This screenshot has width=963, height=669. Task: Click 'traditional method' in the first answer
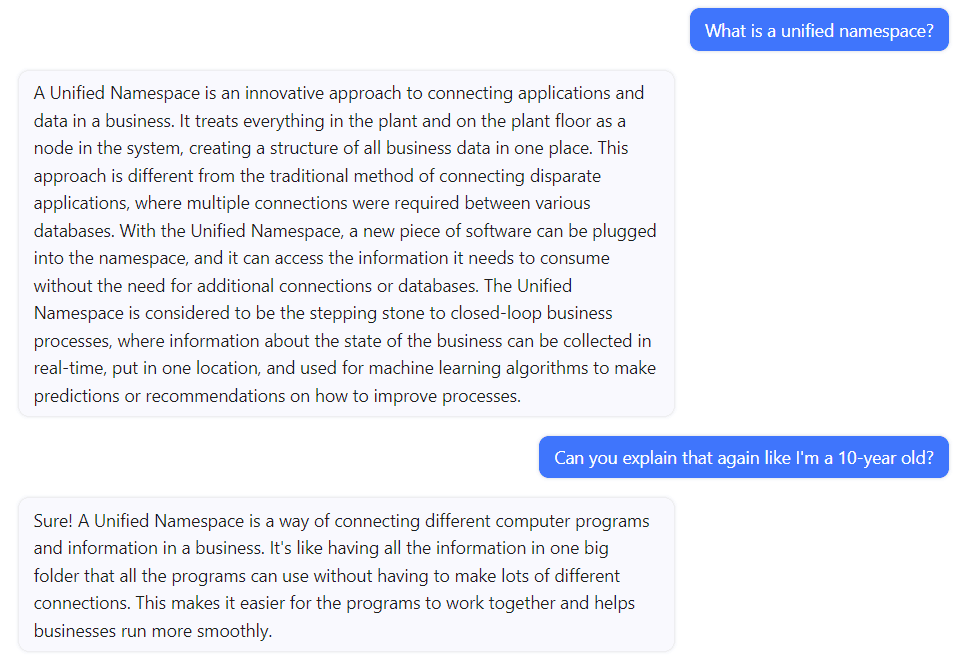click(x=341, y=176)
